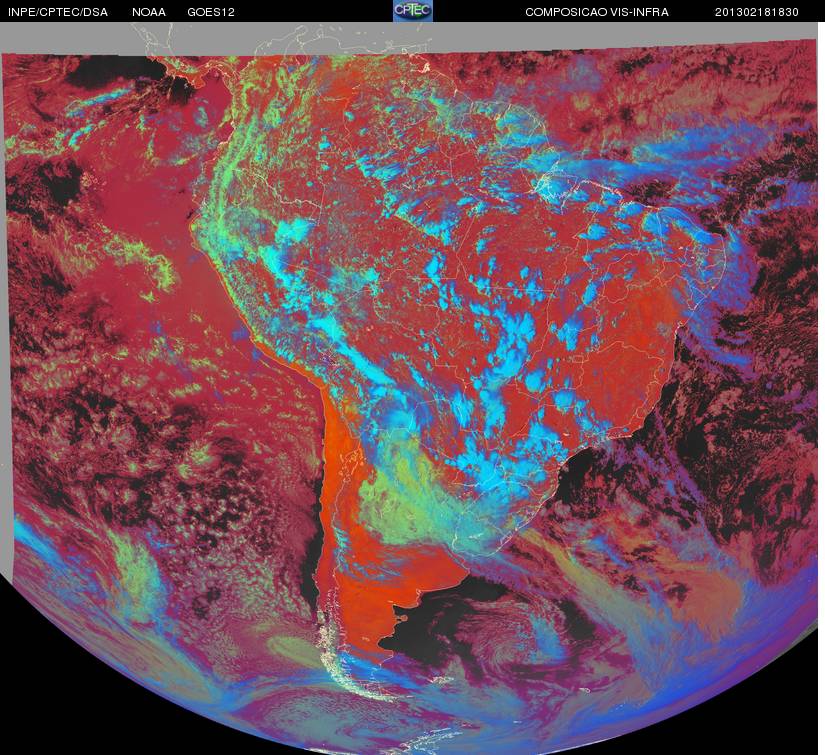Click the CPTEC logo in the header
Image resolution: width=825 pixels, height=755 pixels.
[x=413, y=11]
